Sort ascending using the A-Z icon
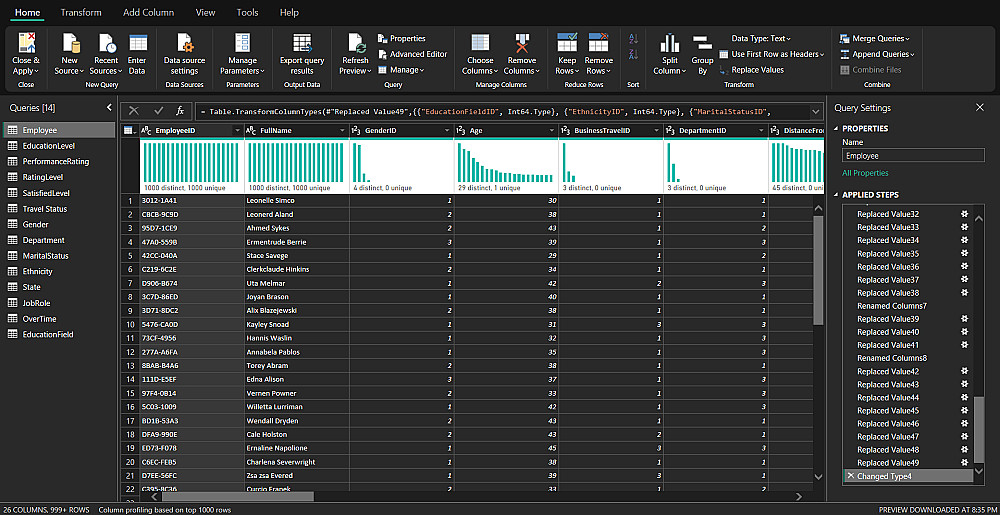This screenshot has height=515, width=1000. tap(633, 39)
